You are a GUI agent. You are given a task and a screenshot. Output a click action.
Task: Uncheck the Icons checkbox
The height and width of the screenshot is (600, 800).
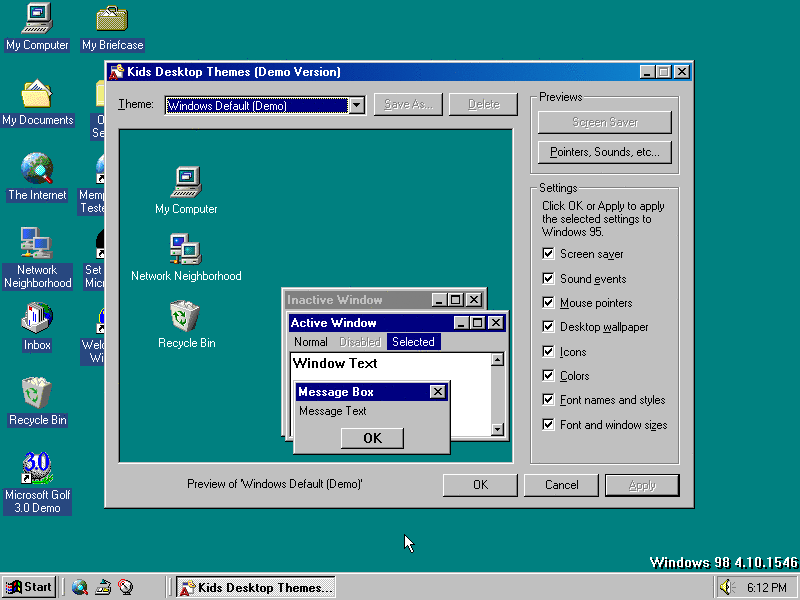coord(548,352)
